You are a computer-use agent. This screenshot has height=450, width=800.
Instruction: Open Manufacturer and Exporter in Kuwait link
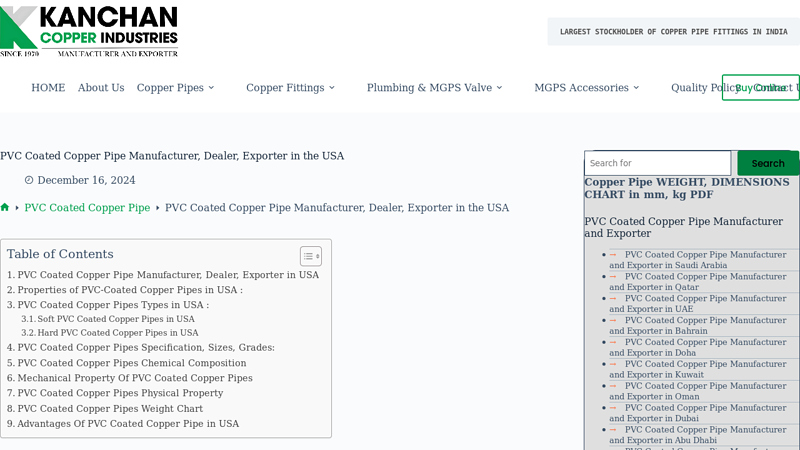click(697, 369)
